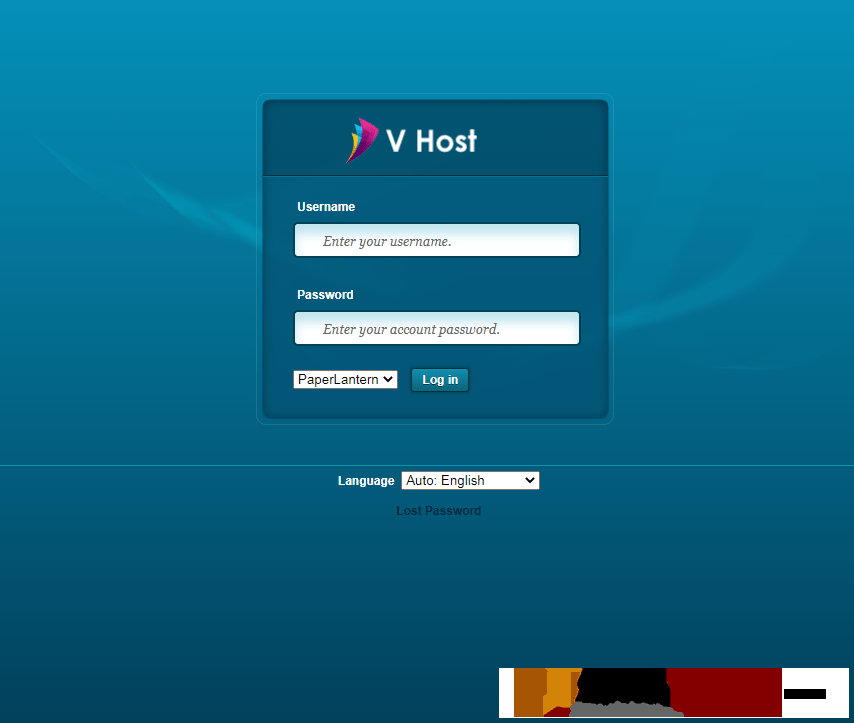Click the black bar on the banner's right
Image resolution: width=854 pixels, height=723 pixels.
tap(805, 693)
